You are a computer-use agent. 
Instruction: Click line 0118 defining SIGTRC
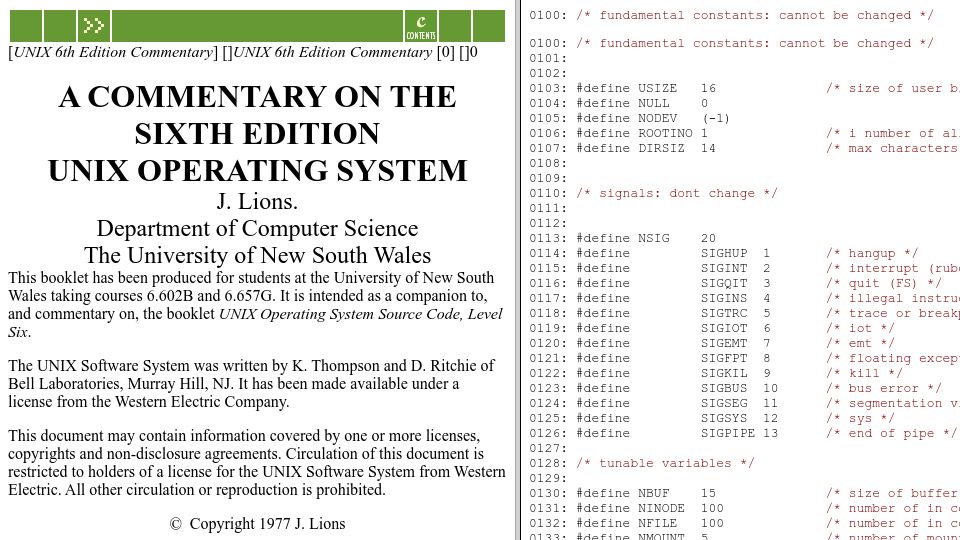tap(744, 313)
